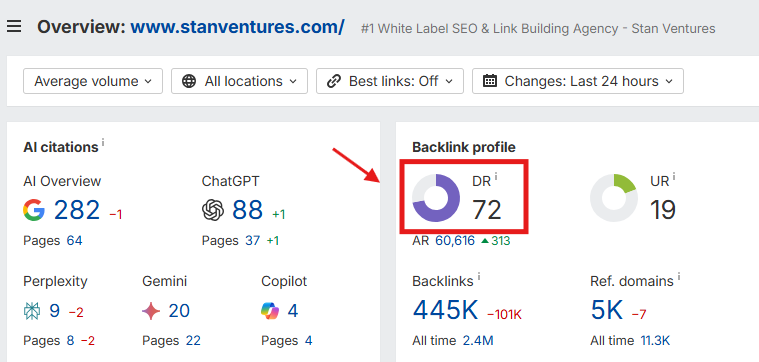This screenshot has width=759, height=362.
Task: Click the green AR change 313
Action: tap(496, 241)
